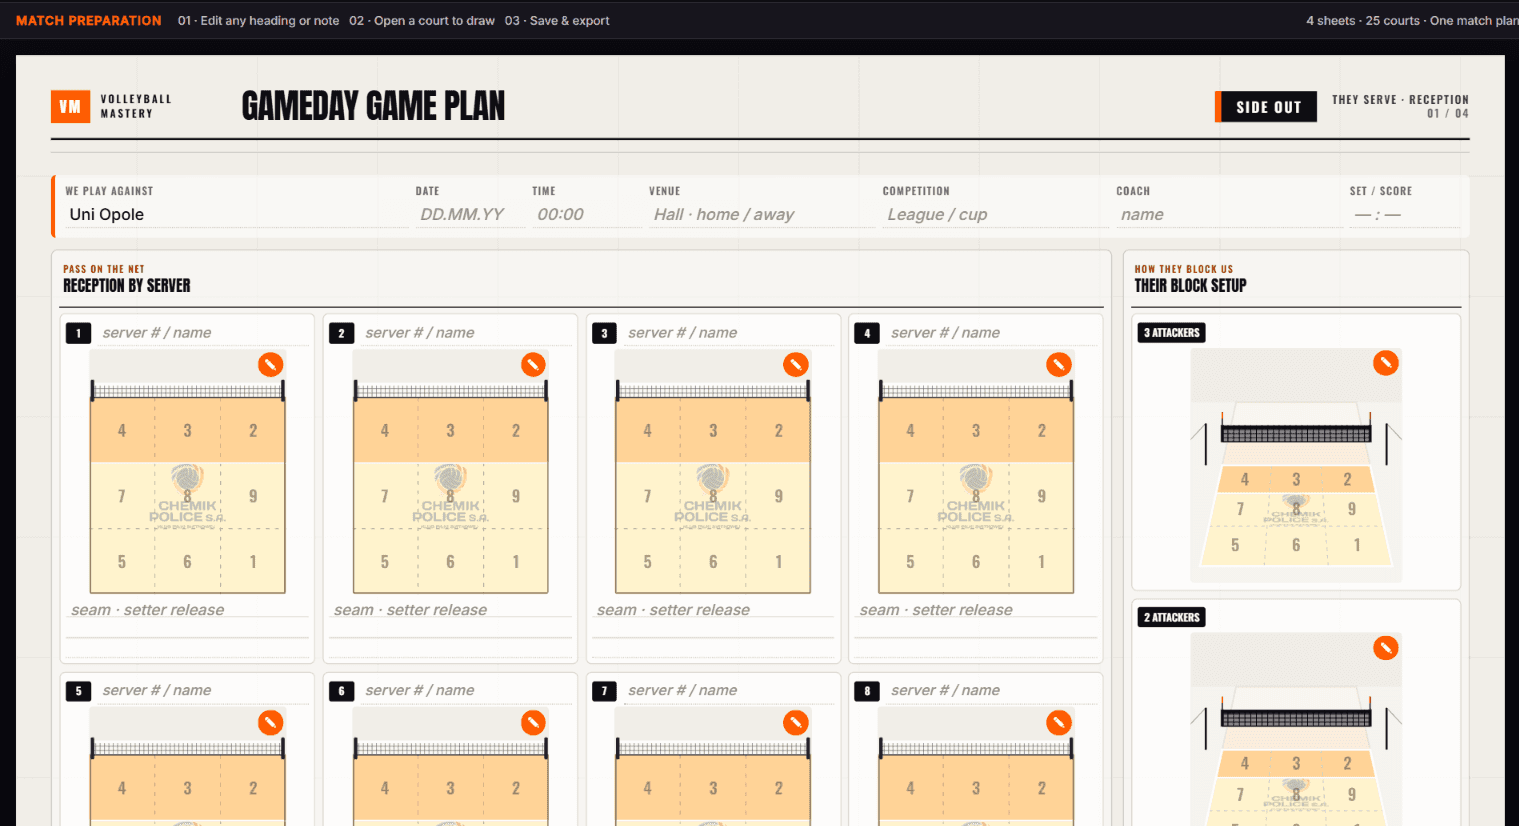Edit server name for card 4

[993, 333]
